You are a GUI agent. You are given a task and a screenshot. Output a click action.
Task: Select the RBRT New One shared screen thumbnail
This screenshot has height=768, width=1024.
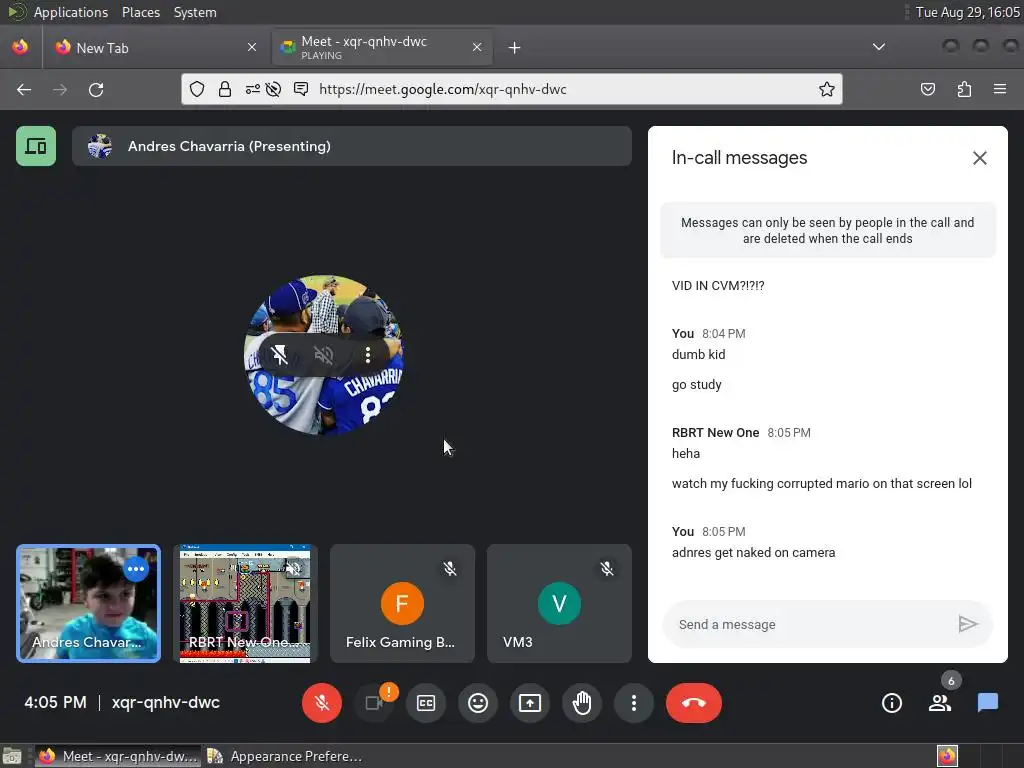coord(245,603)
